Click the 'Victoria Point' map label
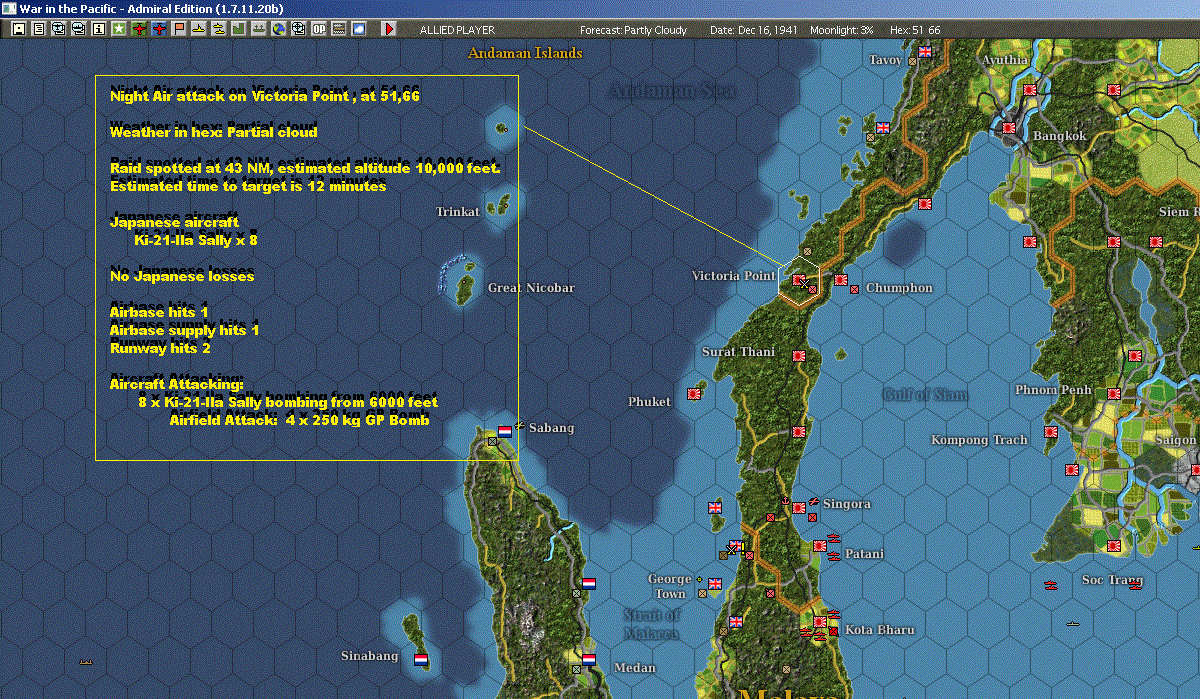The image size is (1200, 699). (x=733, y=276)
